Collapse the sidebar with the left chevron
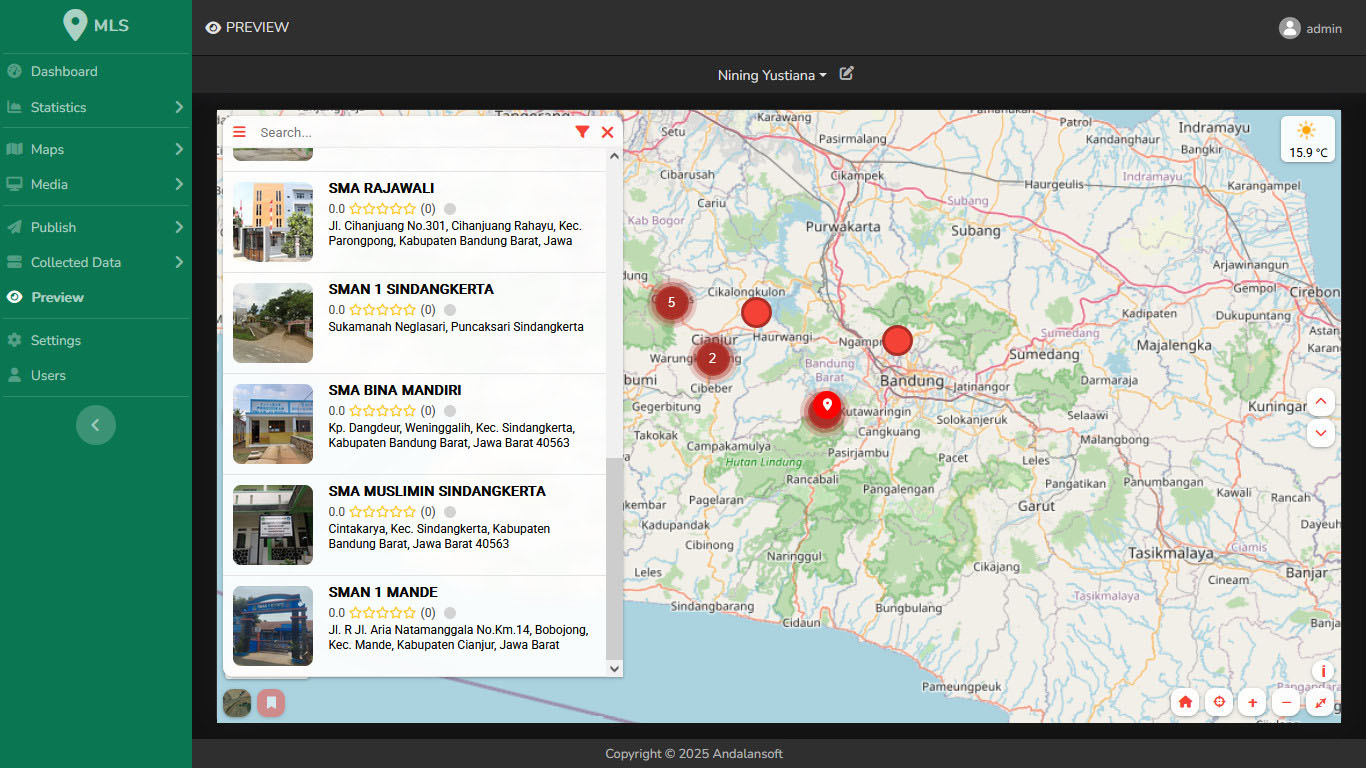1366x768 pixels. point(96,425)
